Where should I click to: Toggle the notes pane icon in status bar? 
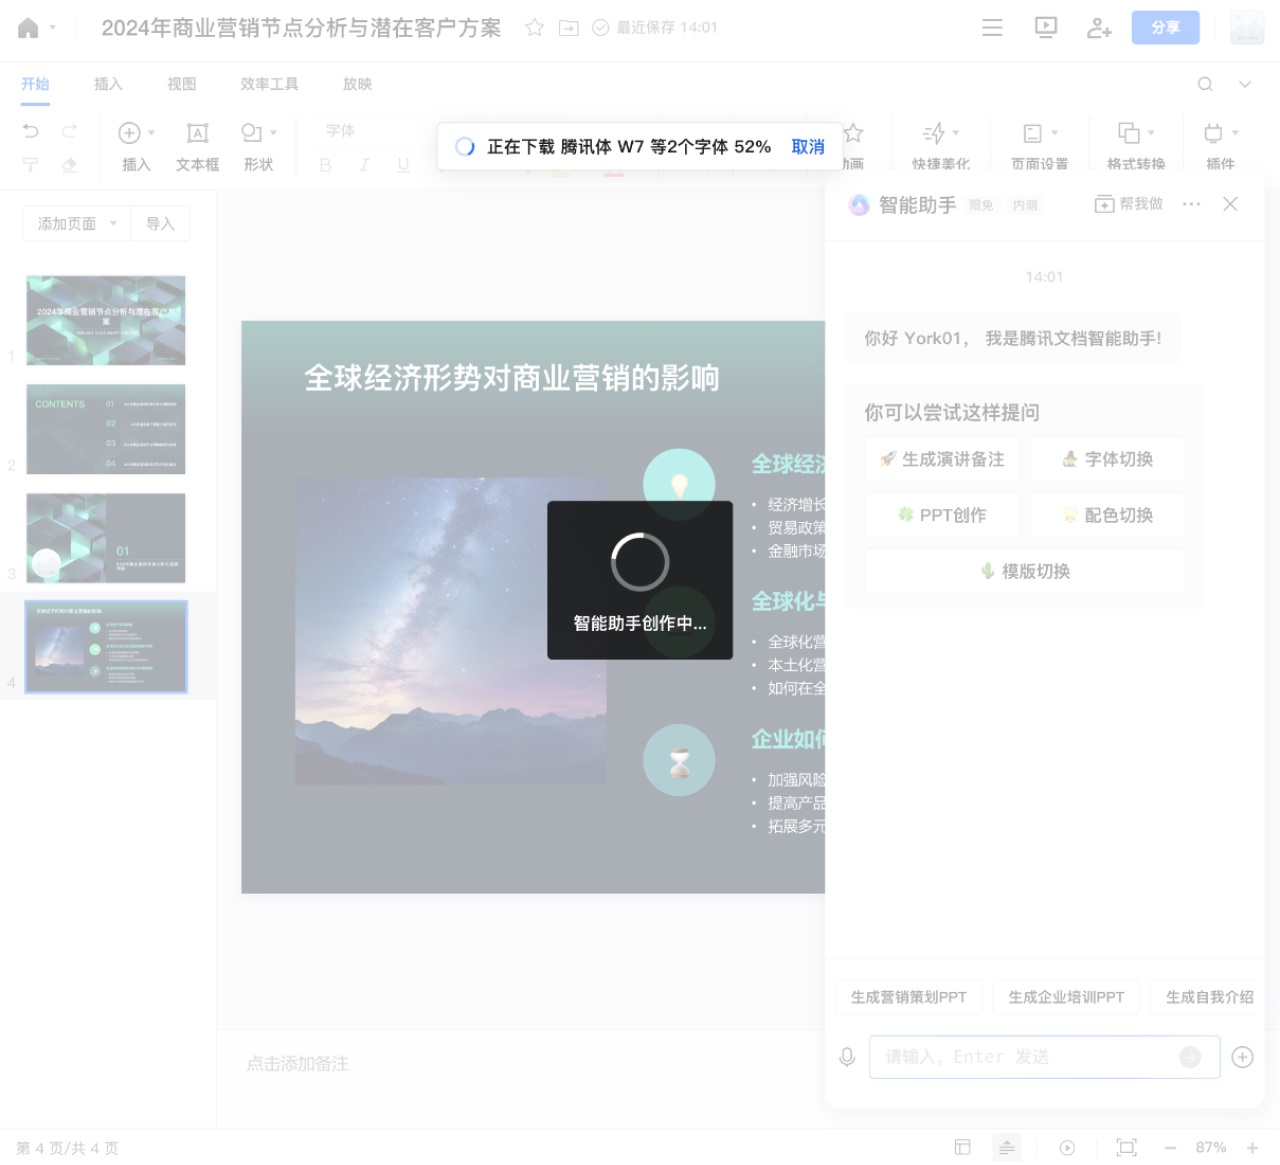coord(1007,1147)
